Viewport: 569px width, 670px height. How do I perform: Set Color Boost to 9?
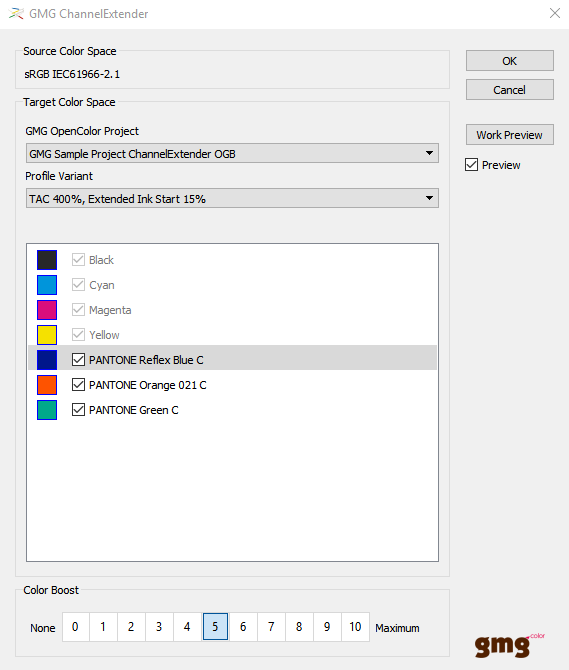tap(327, 627)
